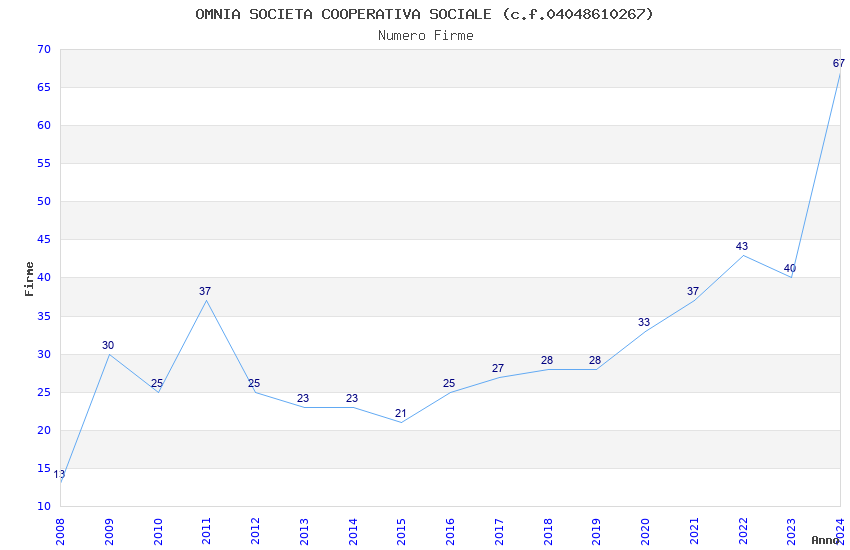The image size is (850, 550).
Task: Click the y-axis tick label 45
Action: tap(44, 239)
